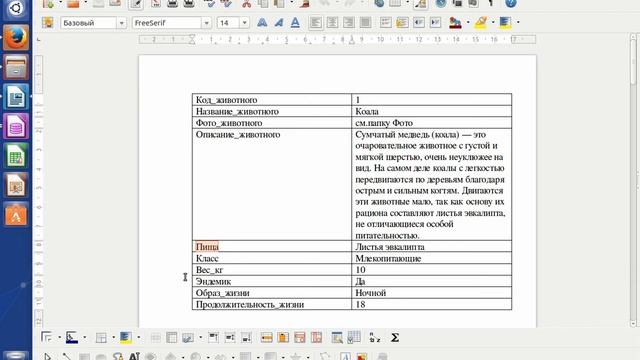Launch Firefox from the launcher
The width and height of the screenshot is (640, 360).
(x=16, y=38)
